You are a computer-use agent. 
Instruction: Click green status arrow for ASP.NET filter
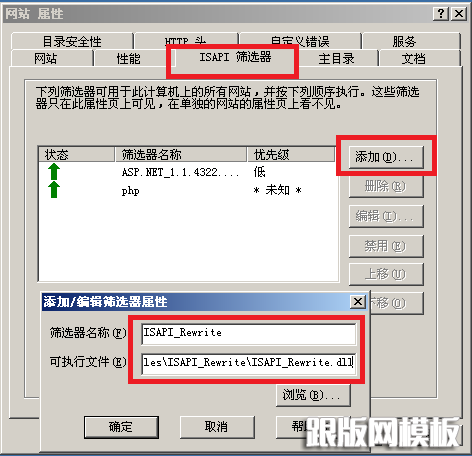(54, 172)
